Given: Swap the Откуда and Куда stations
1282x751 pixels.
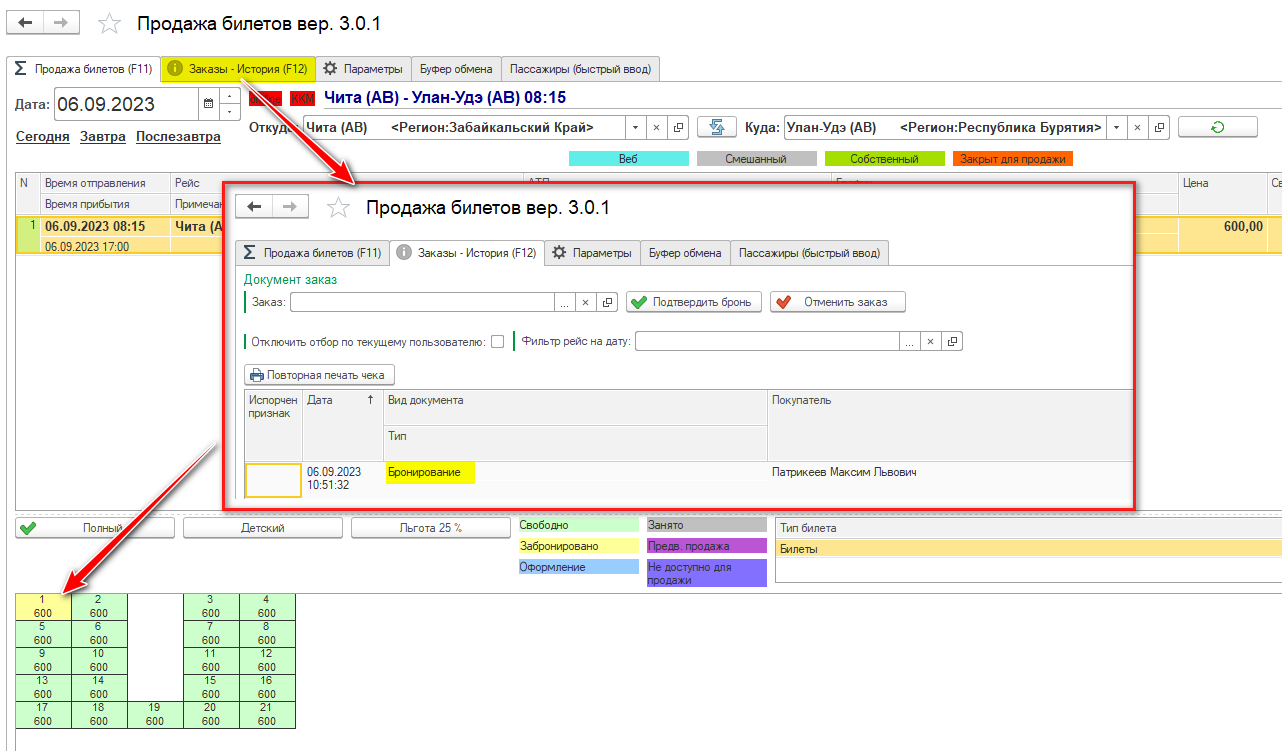Looking at the screenshot, I should coord(716,128).
